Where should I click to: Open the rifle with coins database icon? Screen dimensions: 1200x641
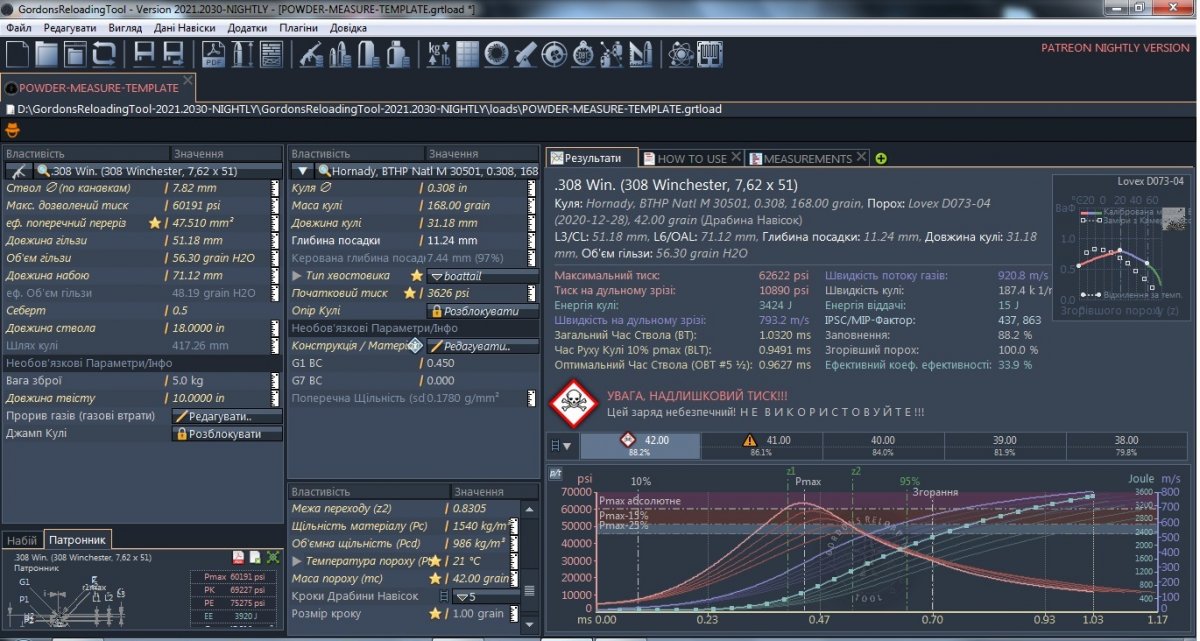pyautogui.click(x=311, y=53)
